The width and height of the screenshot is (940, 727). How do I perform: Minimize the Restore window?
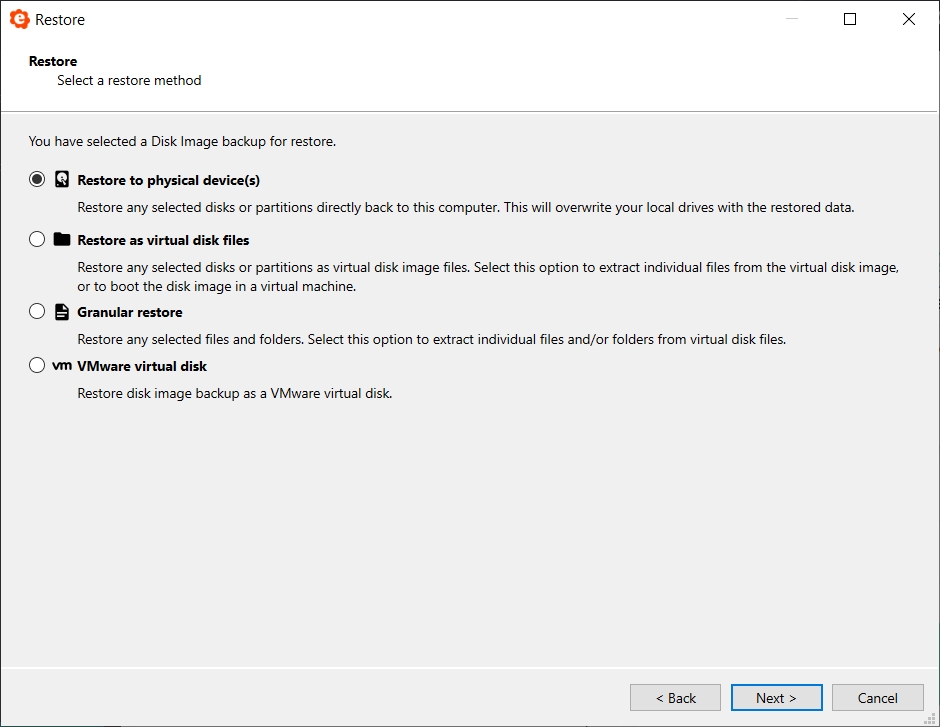tap(791, 19)
